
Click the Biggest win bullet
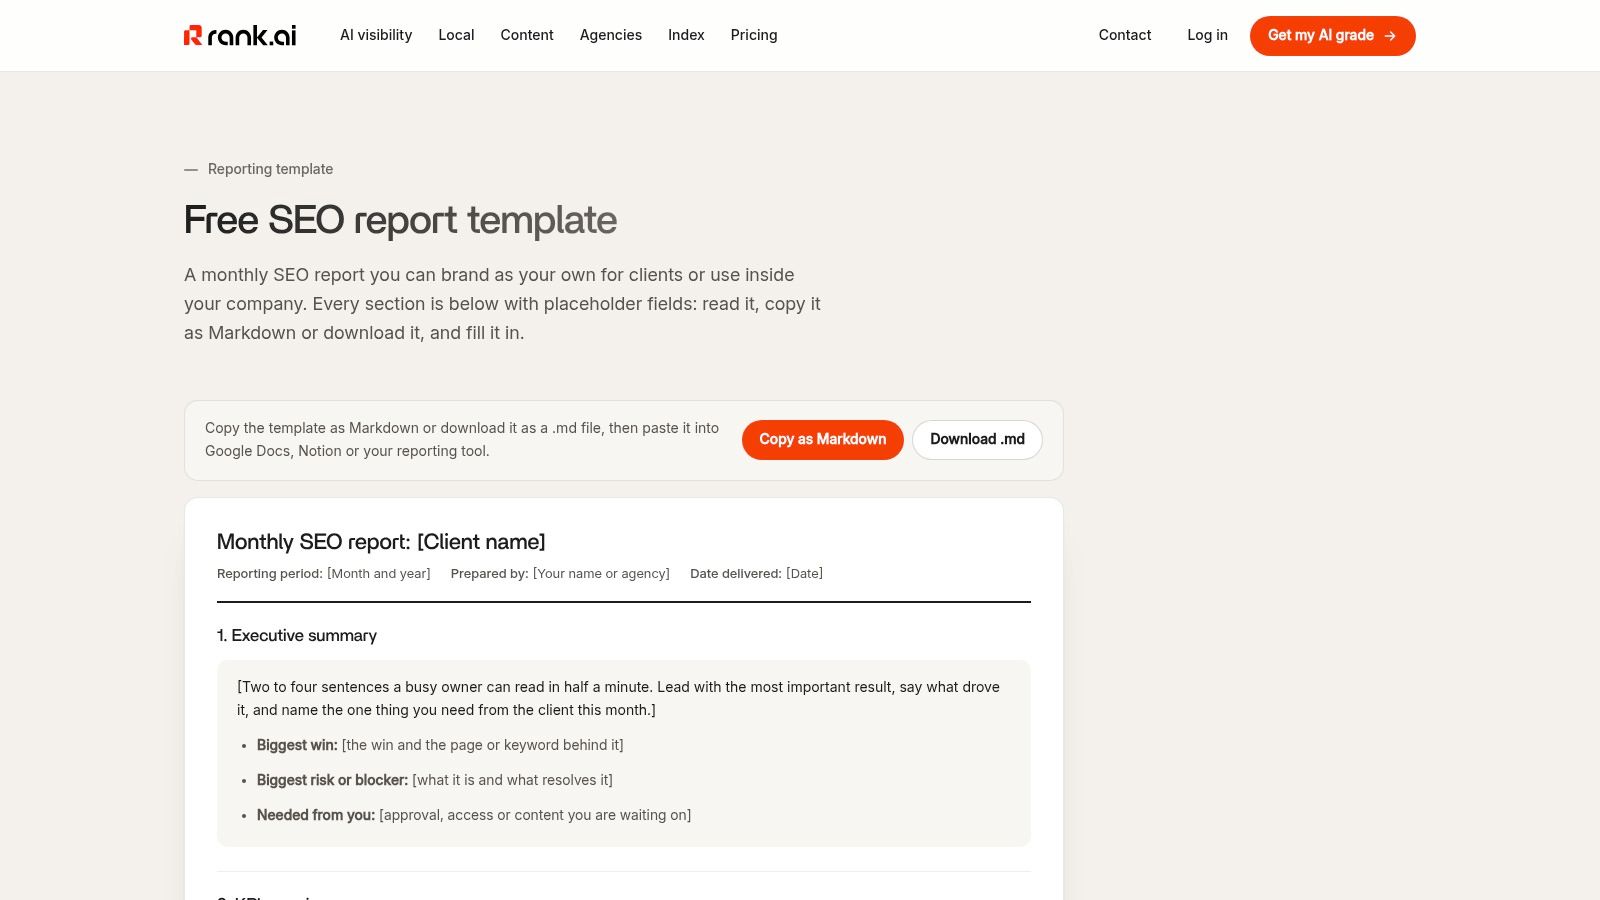tap(440, 745)
